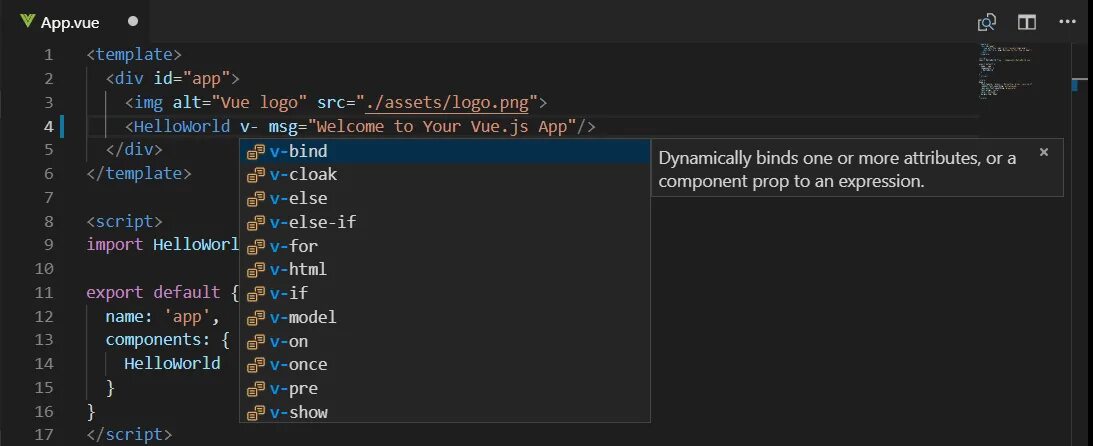
Task: Open the more actions ellipsis menu
Action: tap(1066, 22)
